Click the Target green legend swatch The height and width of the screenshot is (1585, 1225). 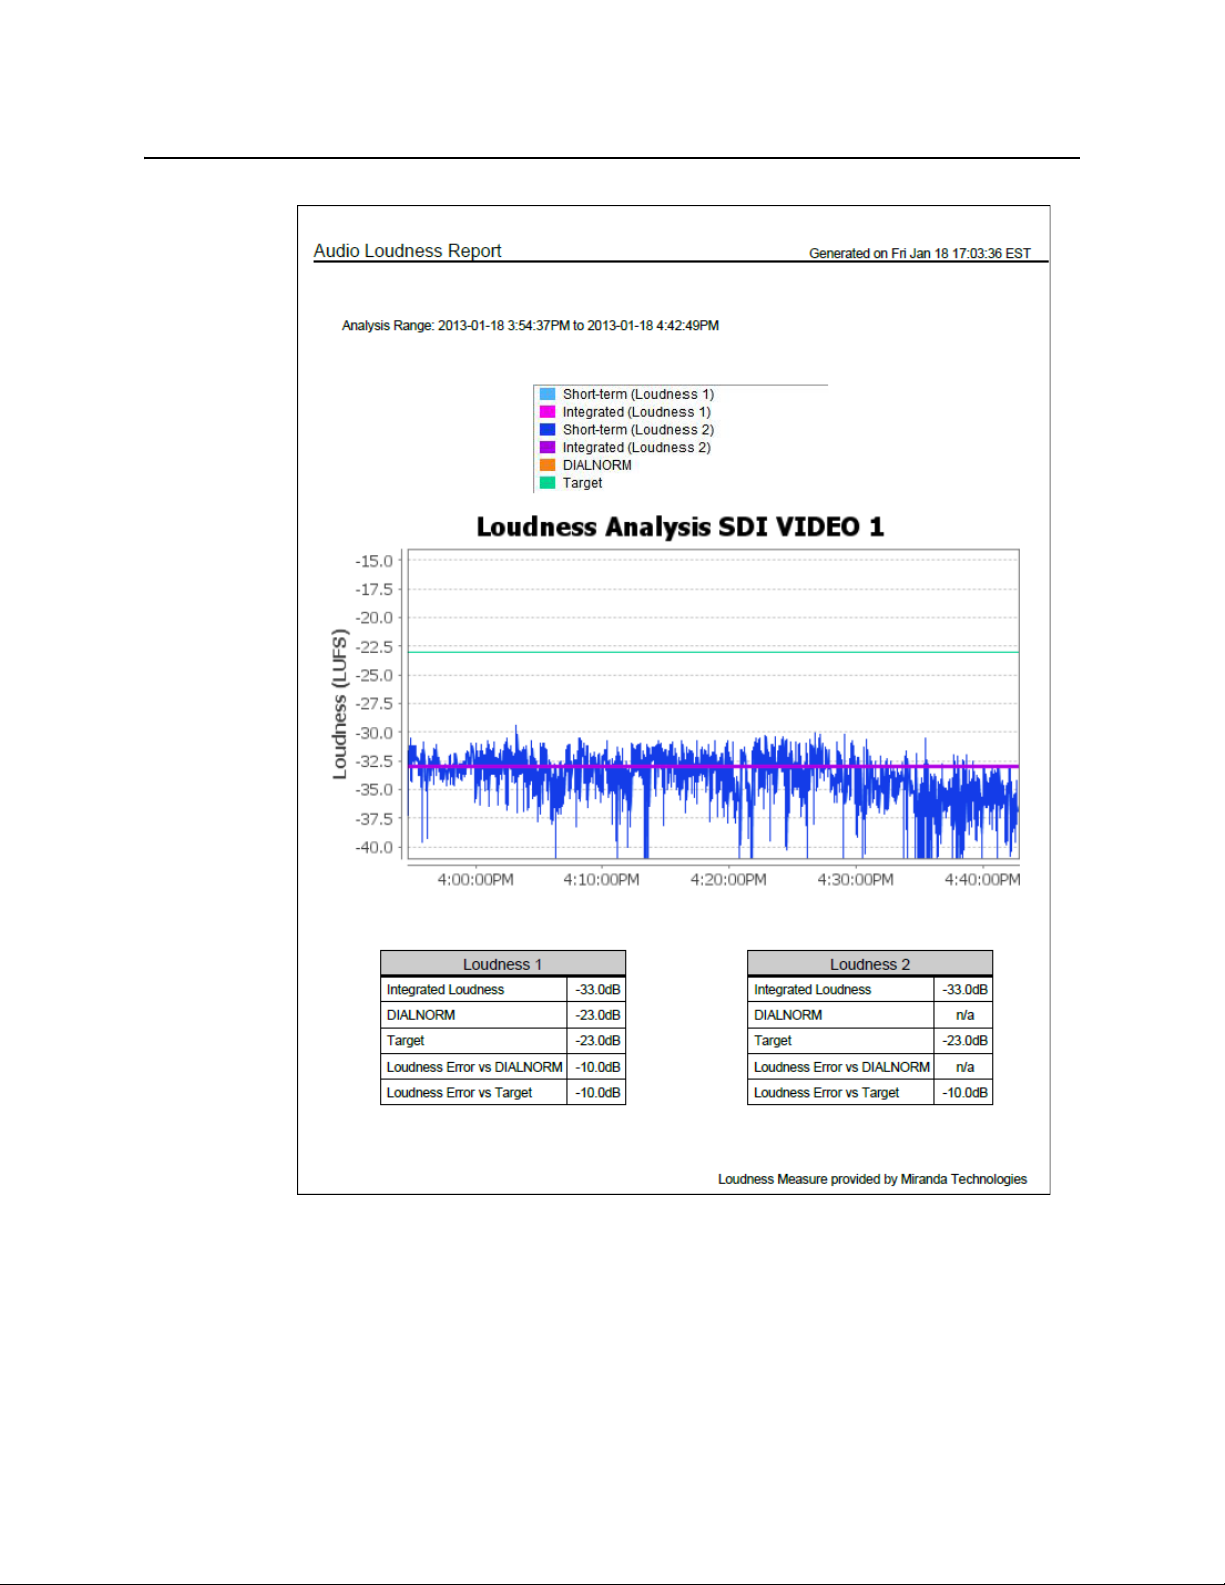547,483
